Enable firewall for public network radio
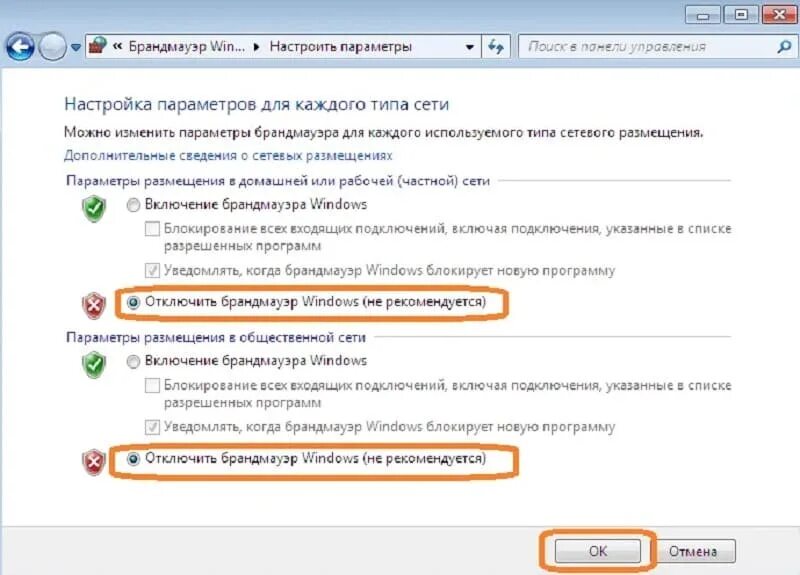 point(133,362)
